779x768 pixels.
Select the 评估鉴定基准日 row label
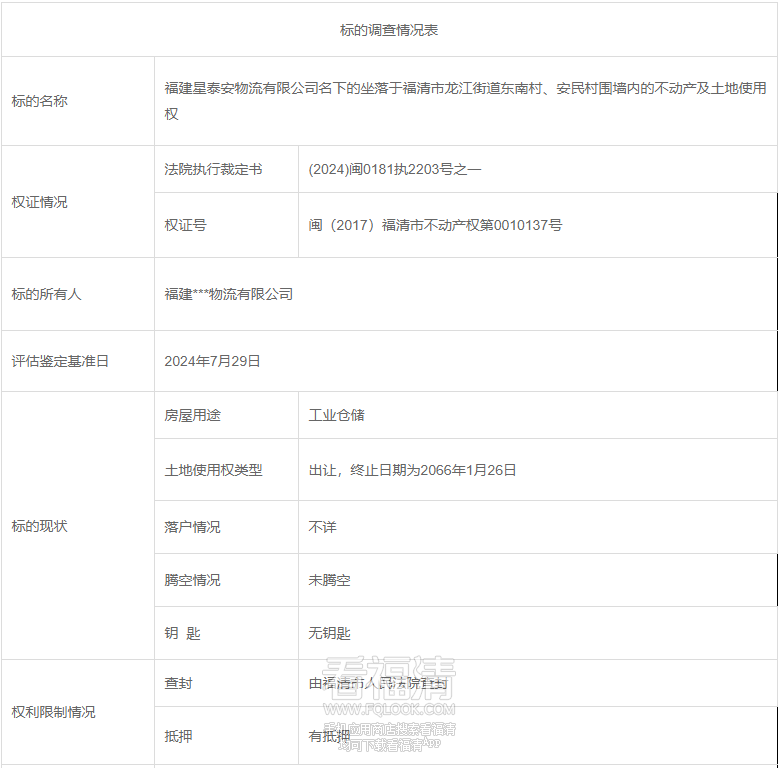(60, 361)
